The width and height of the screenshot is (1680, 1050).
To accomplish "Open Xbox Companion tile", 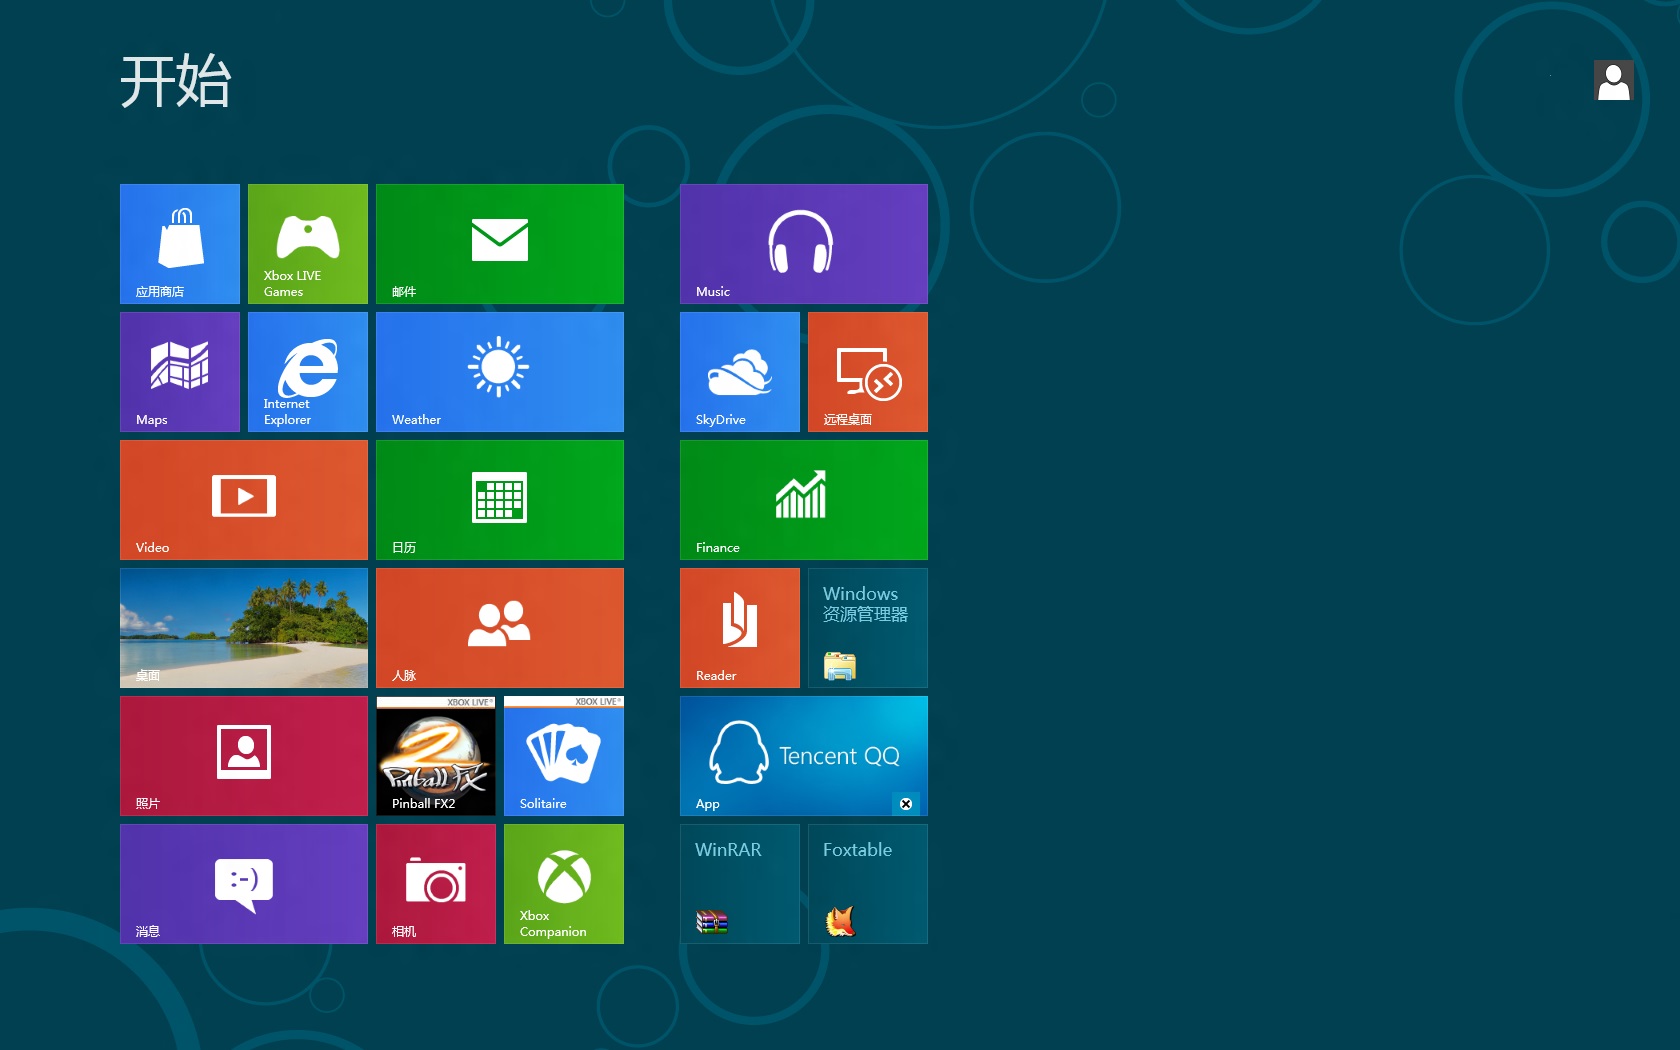I will tap(564, 884).
